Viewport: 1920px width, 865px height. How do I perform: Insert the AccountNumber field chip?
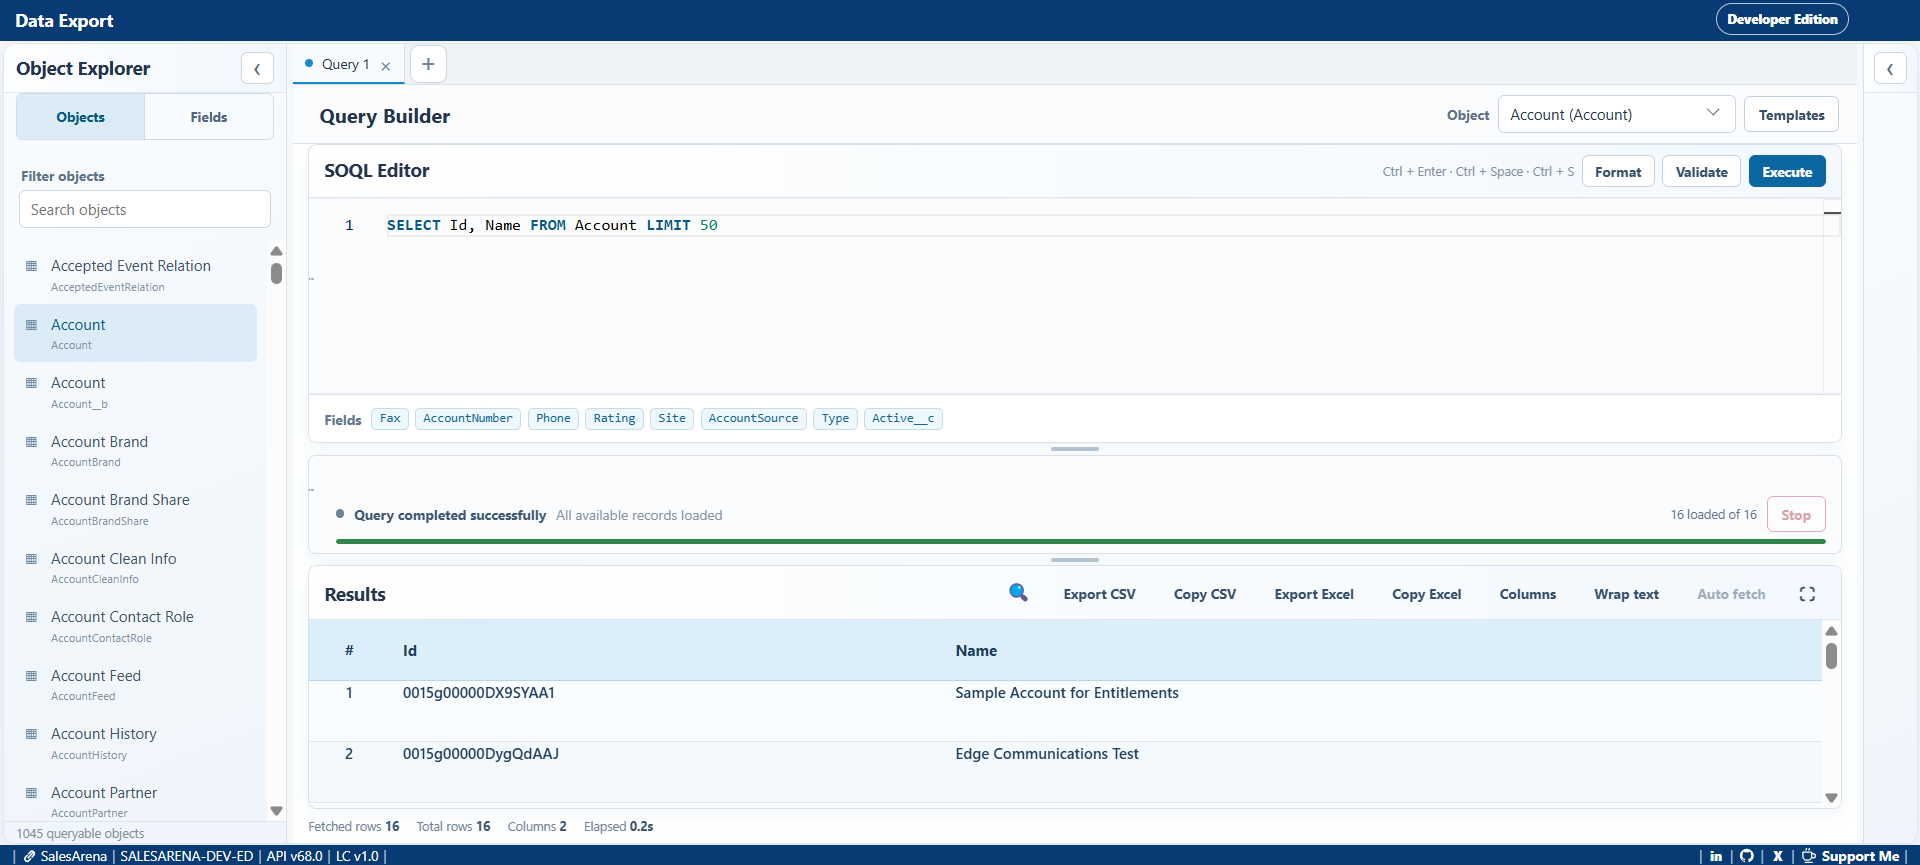coord(468,419)
